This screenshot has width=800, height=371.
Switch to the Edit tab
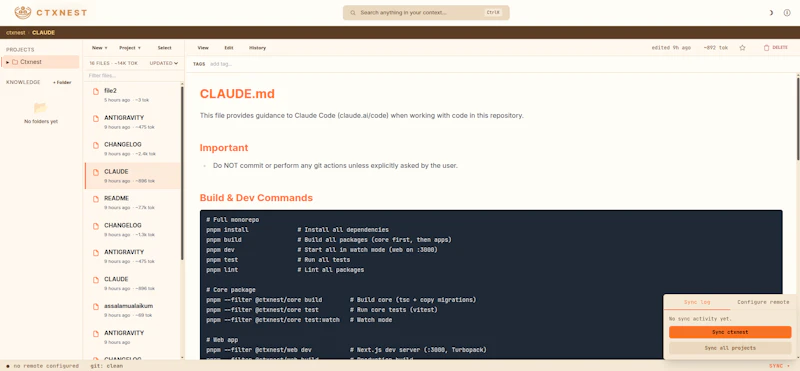(229, 47)
